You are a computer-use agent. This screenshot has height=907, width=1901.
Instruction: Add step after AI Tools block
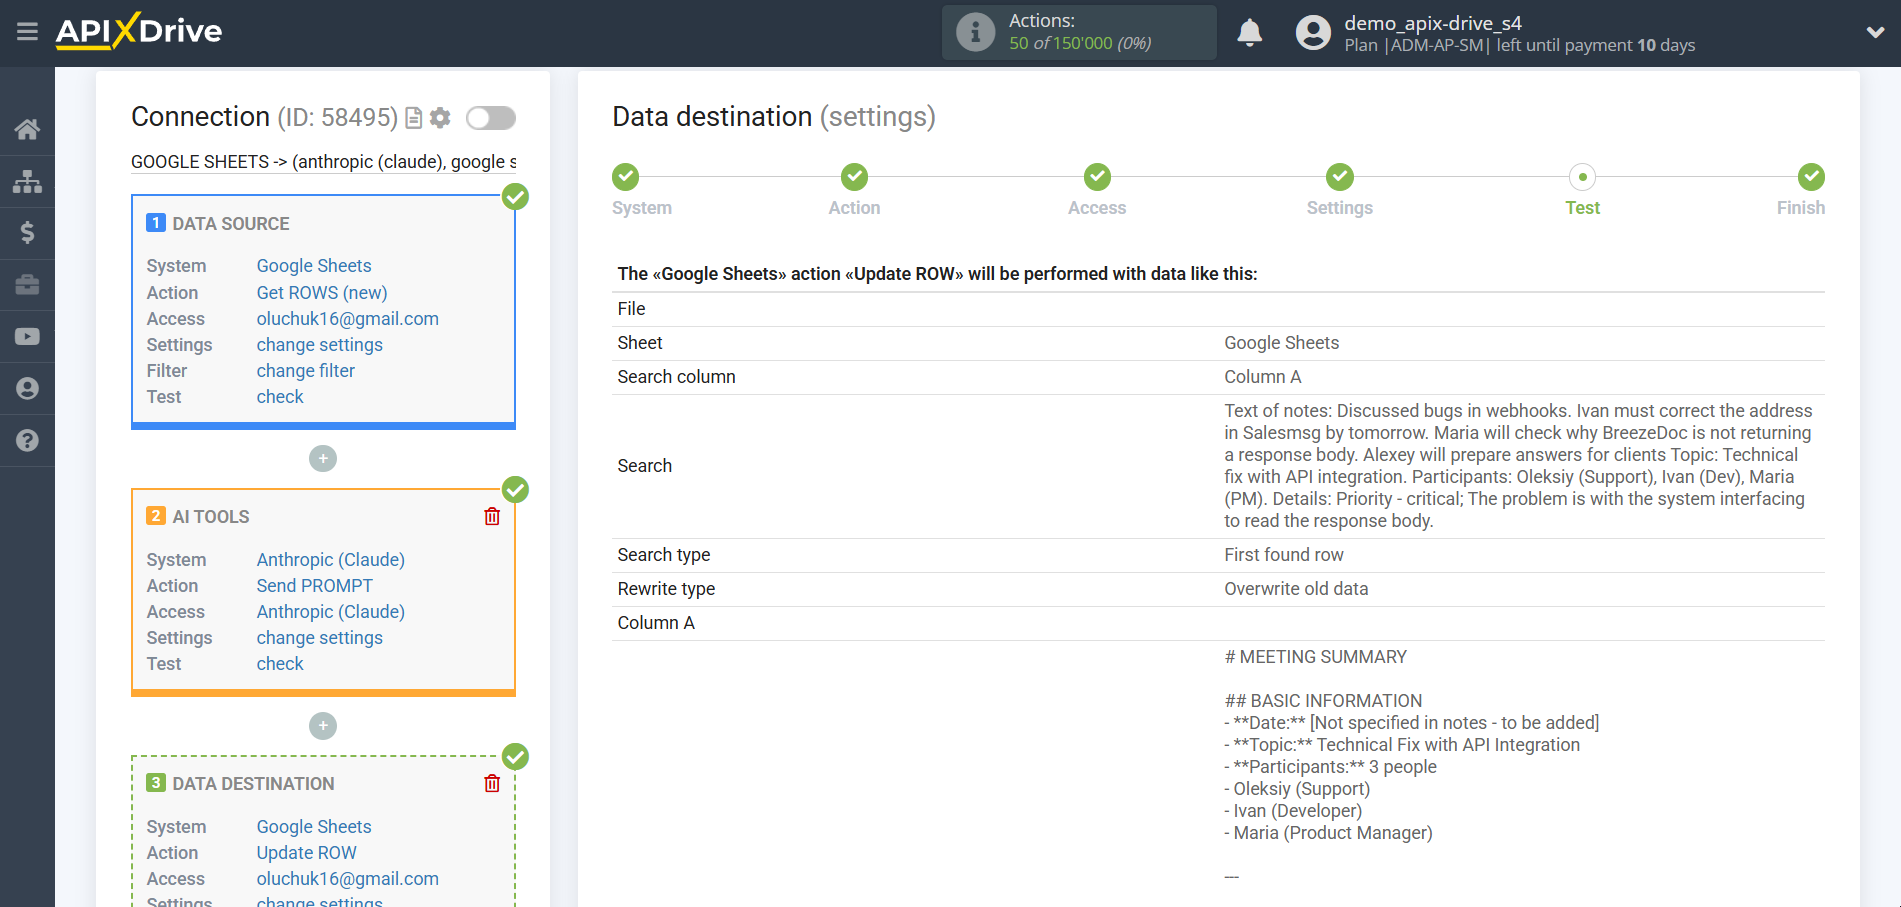pos(323,726)
